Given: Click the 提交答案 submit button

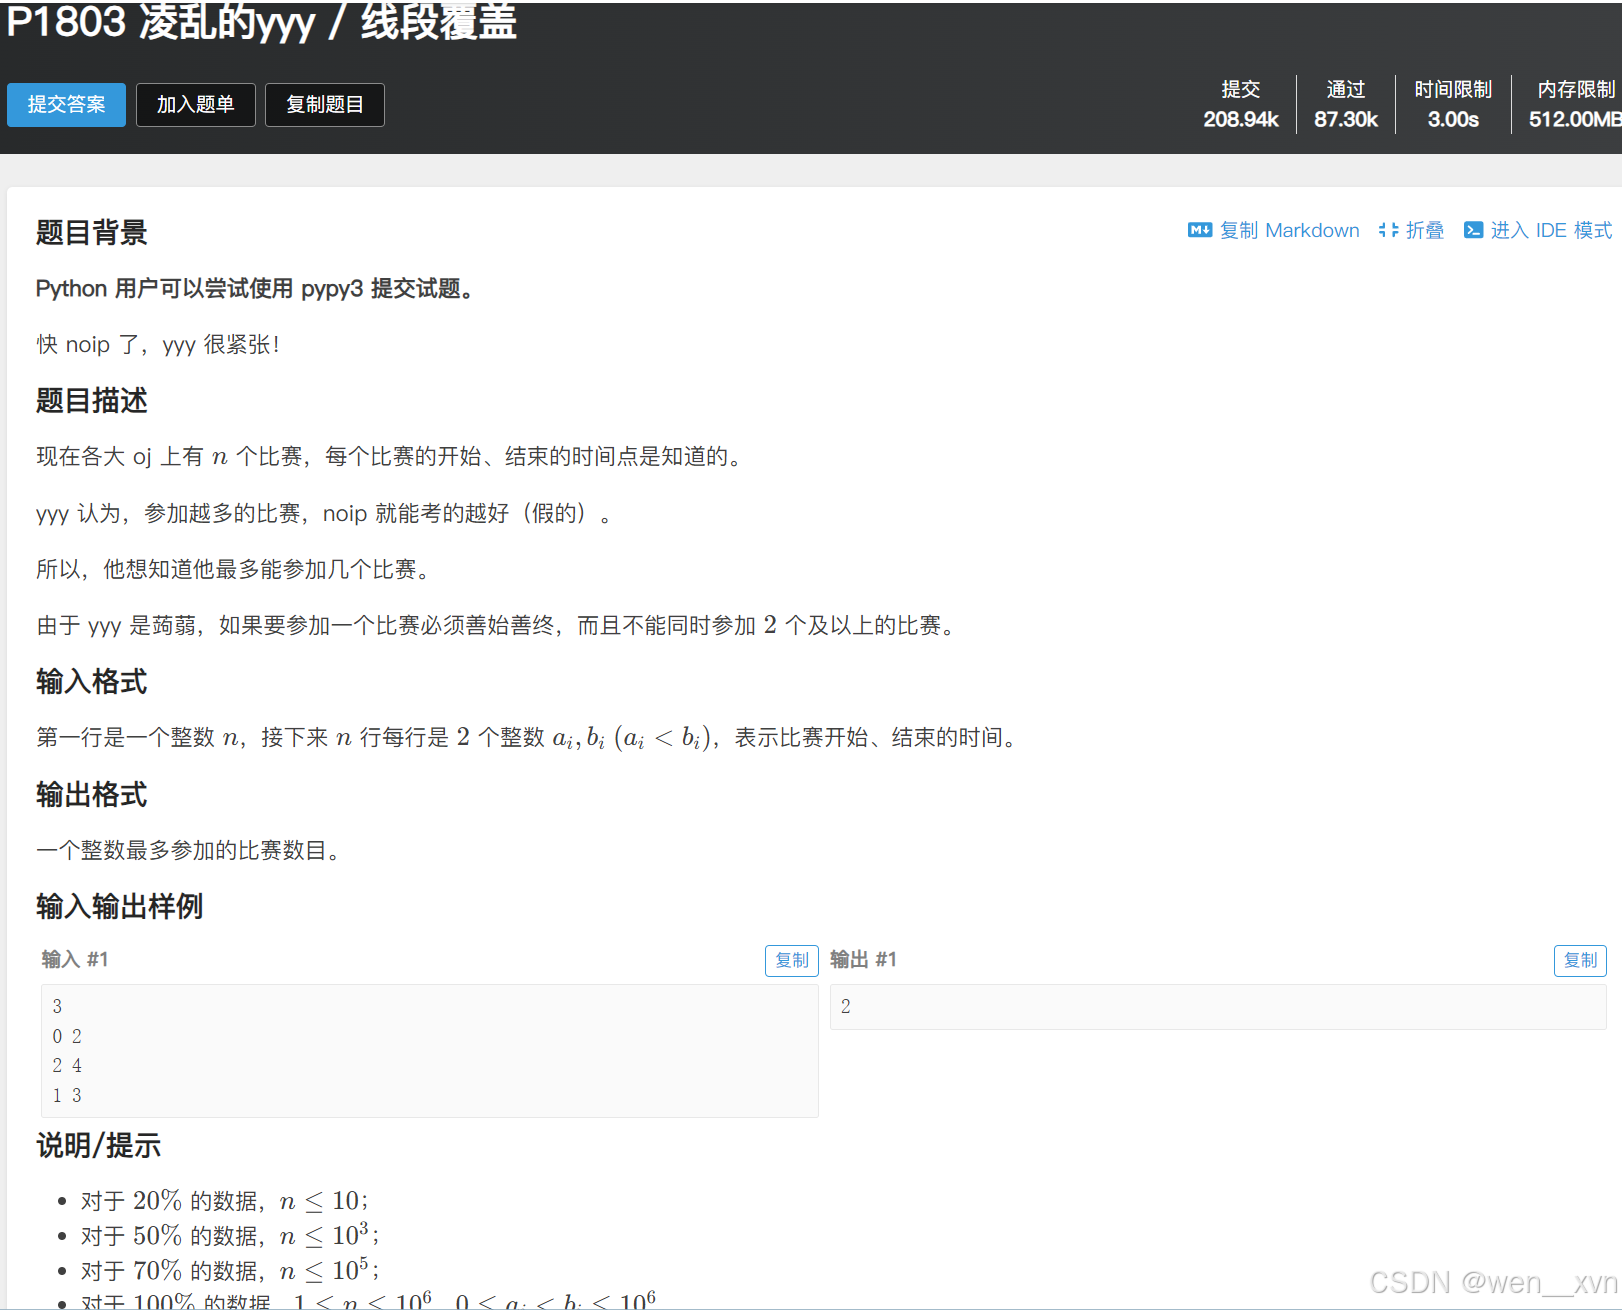Looking at the screenshot, I should (66, 104).
